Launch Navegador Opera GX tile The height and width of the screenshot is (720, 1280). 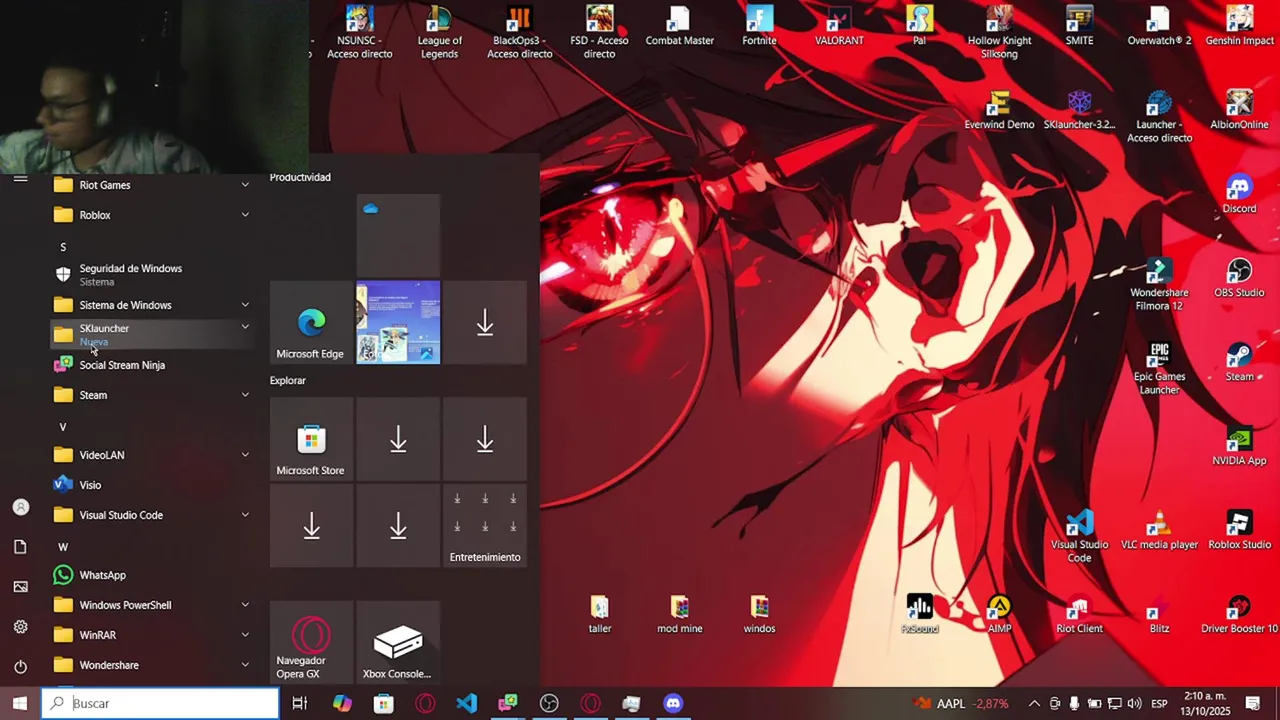[x=311, y=642]
